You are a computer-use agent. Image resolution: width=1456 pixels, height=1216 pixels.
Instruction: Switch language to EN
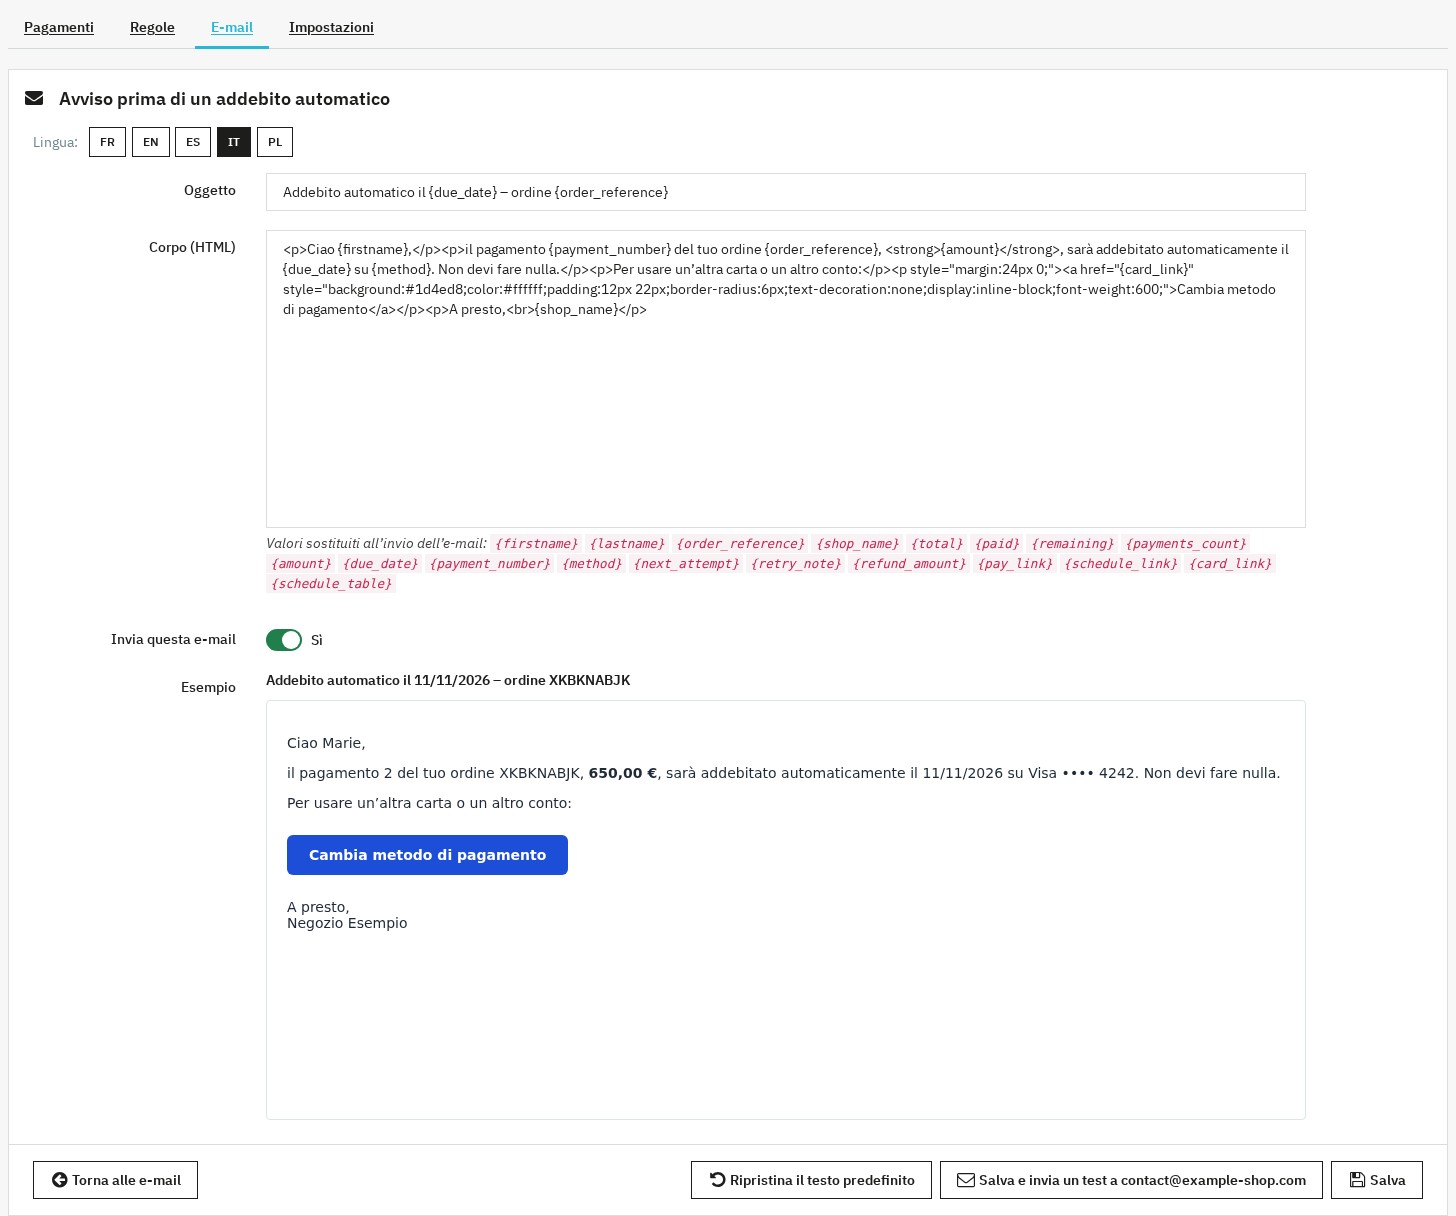click(x=150, y=142)
